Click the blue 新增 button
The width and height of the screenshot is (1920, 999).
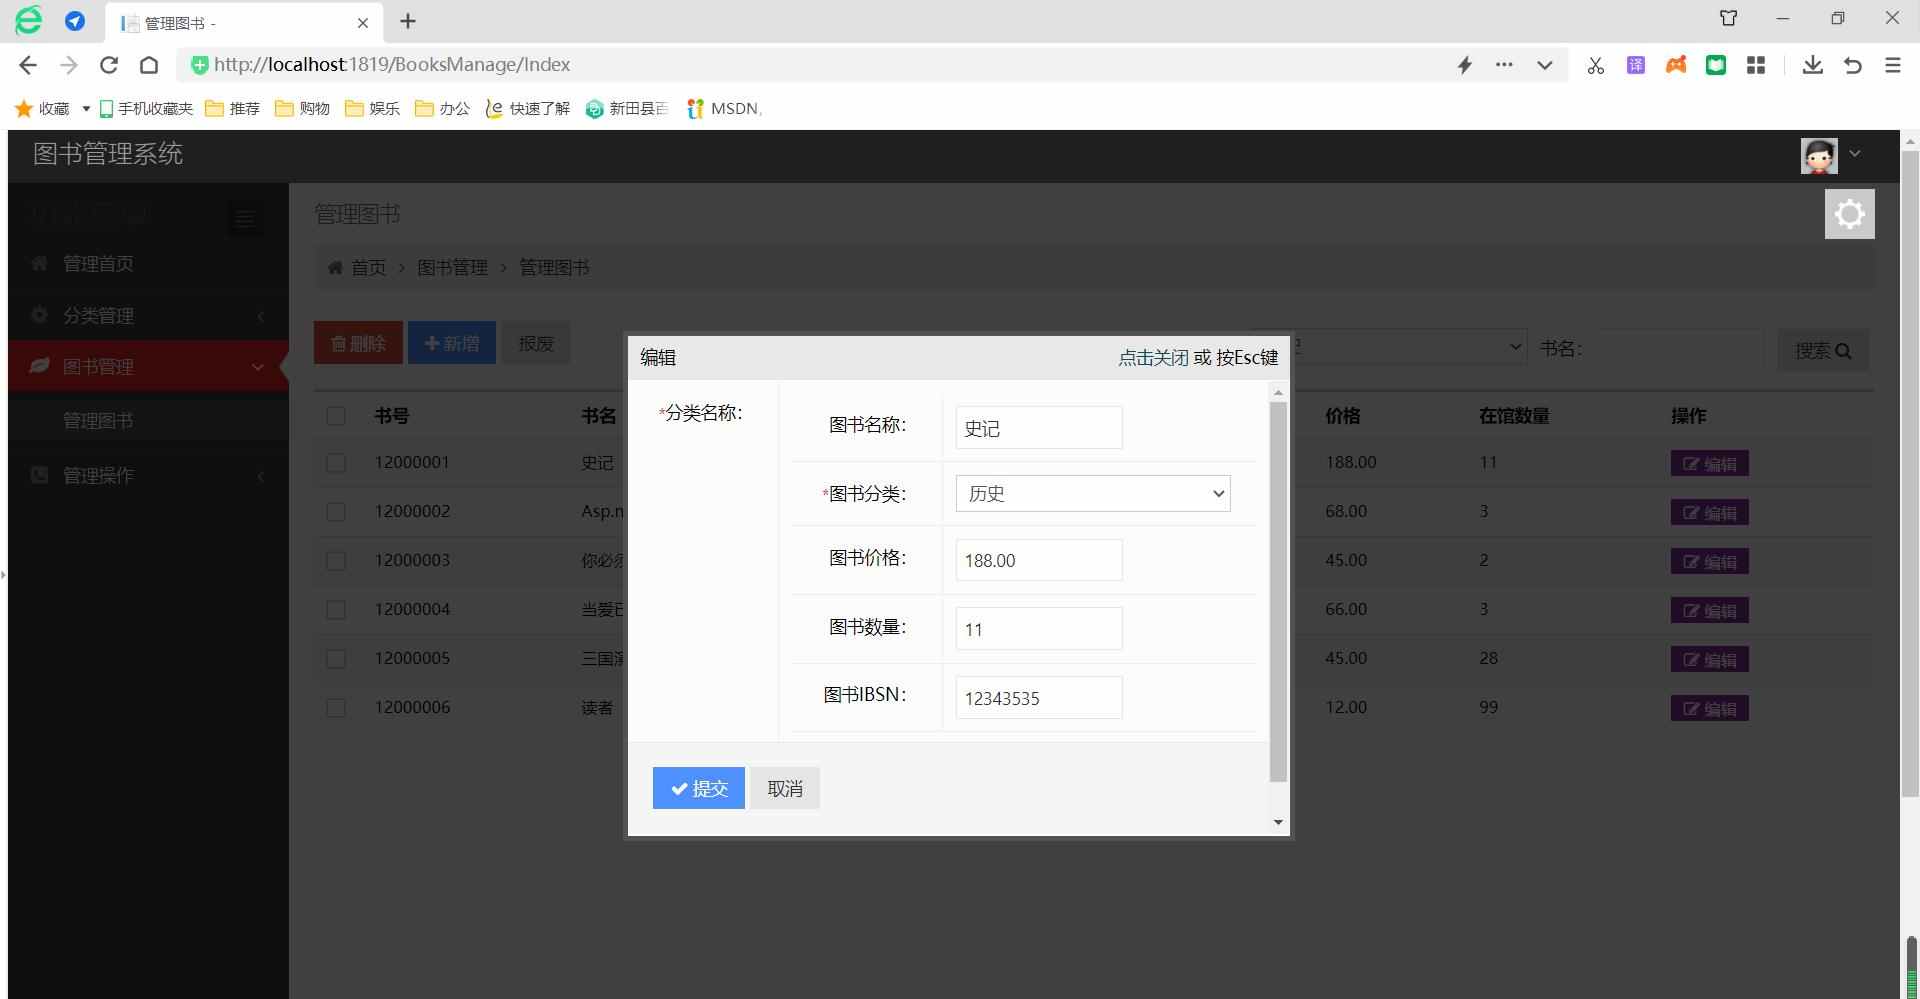click(452, 343)
